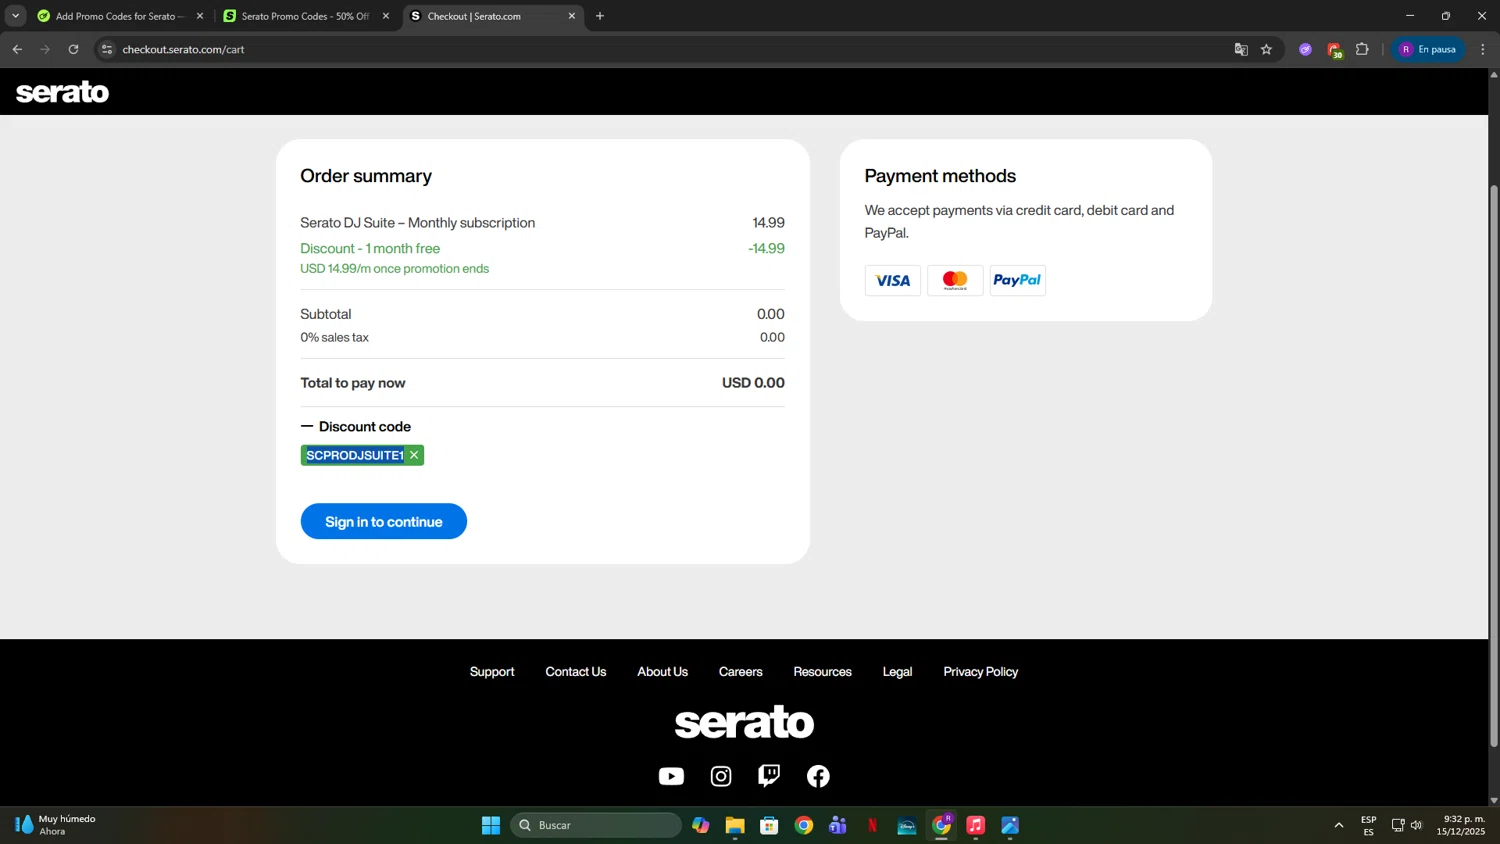The height and width of the screenshot is (844, 1500).
Task: Open the ESP language input switcher
Action: tap(1368, 825)
